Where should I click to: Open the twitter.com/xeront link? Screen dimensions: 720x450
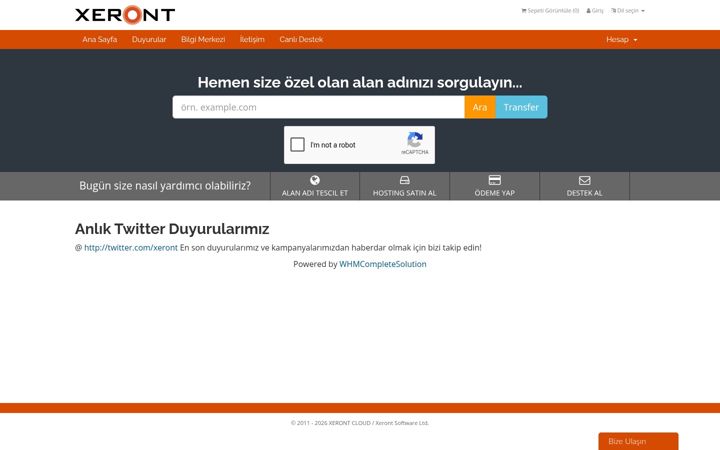coord(131,248)
